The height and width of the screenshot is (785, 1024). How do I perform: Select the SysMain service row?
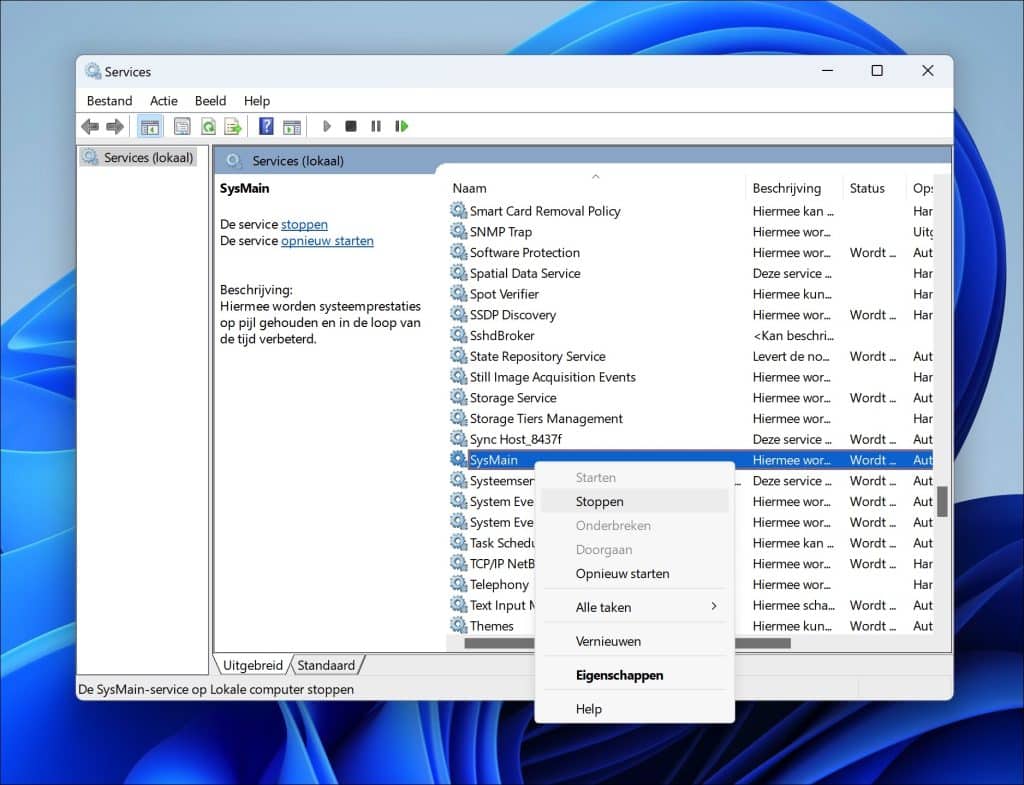pyautogui.click(x=690, y=460)
